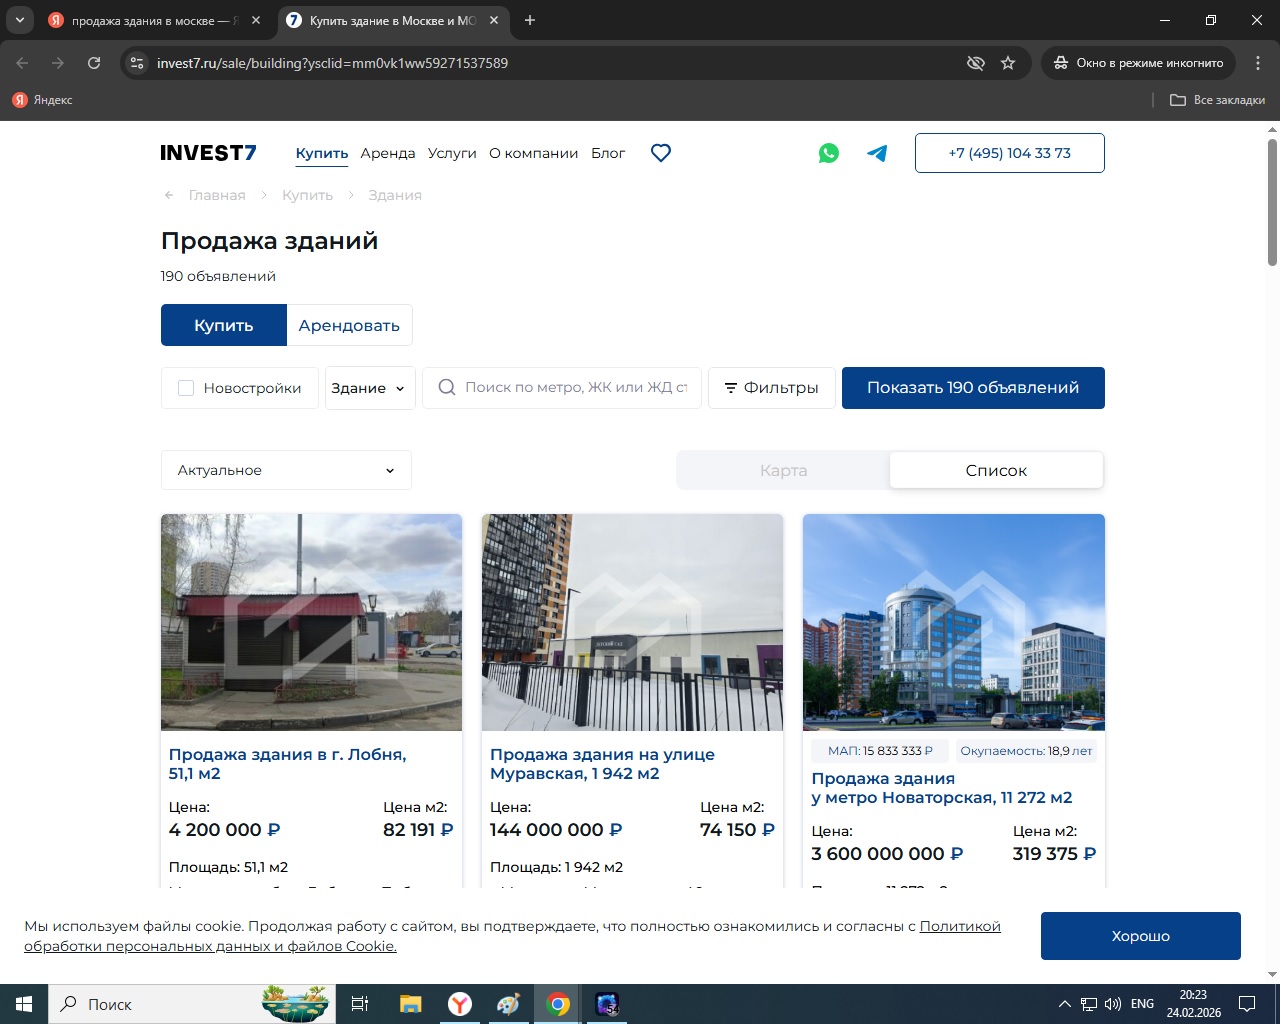
Task: Open the Фильтры panel
Action: (772, 388)
